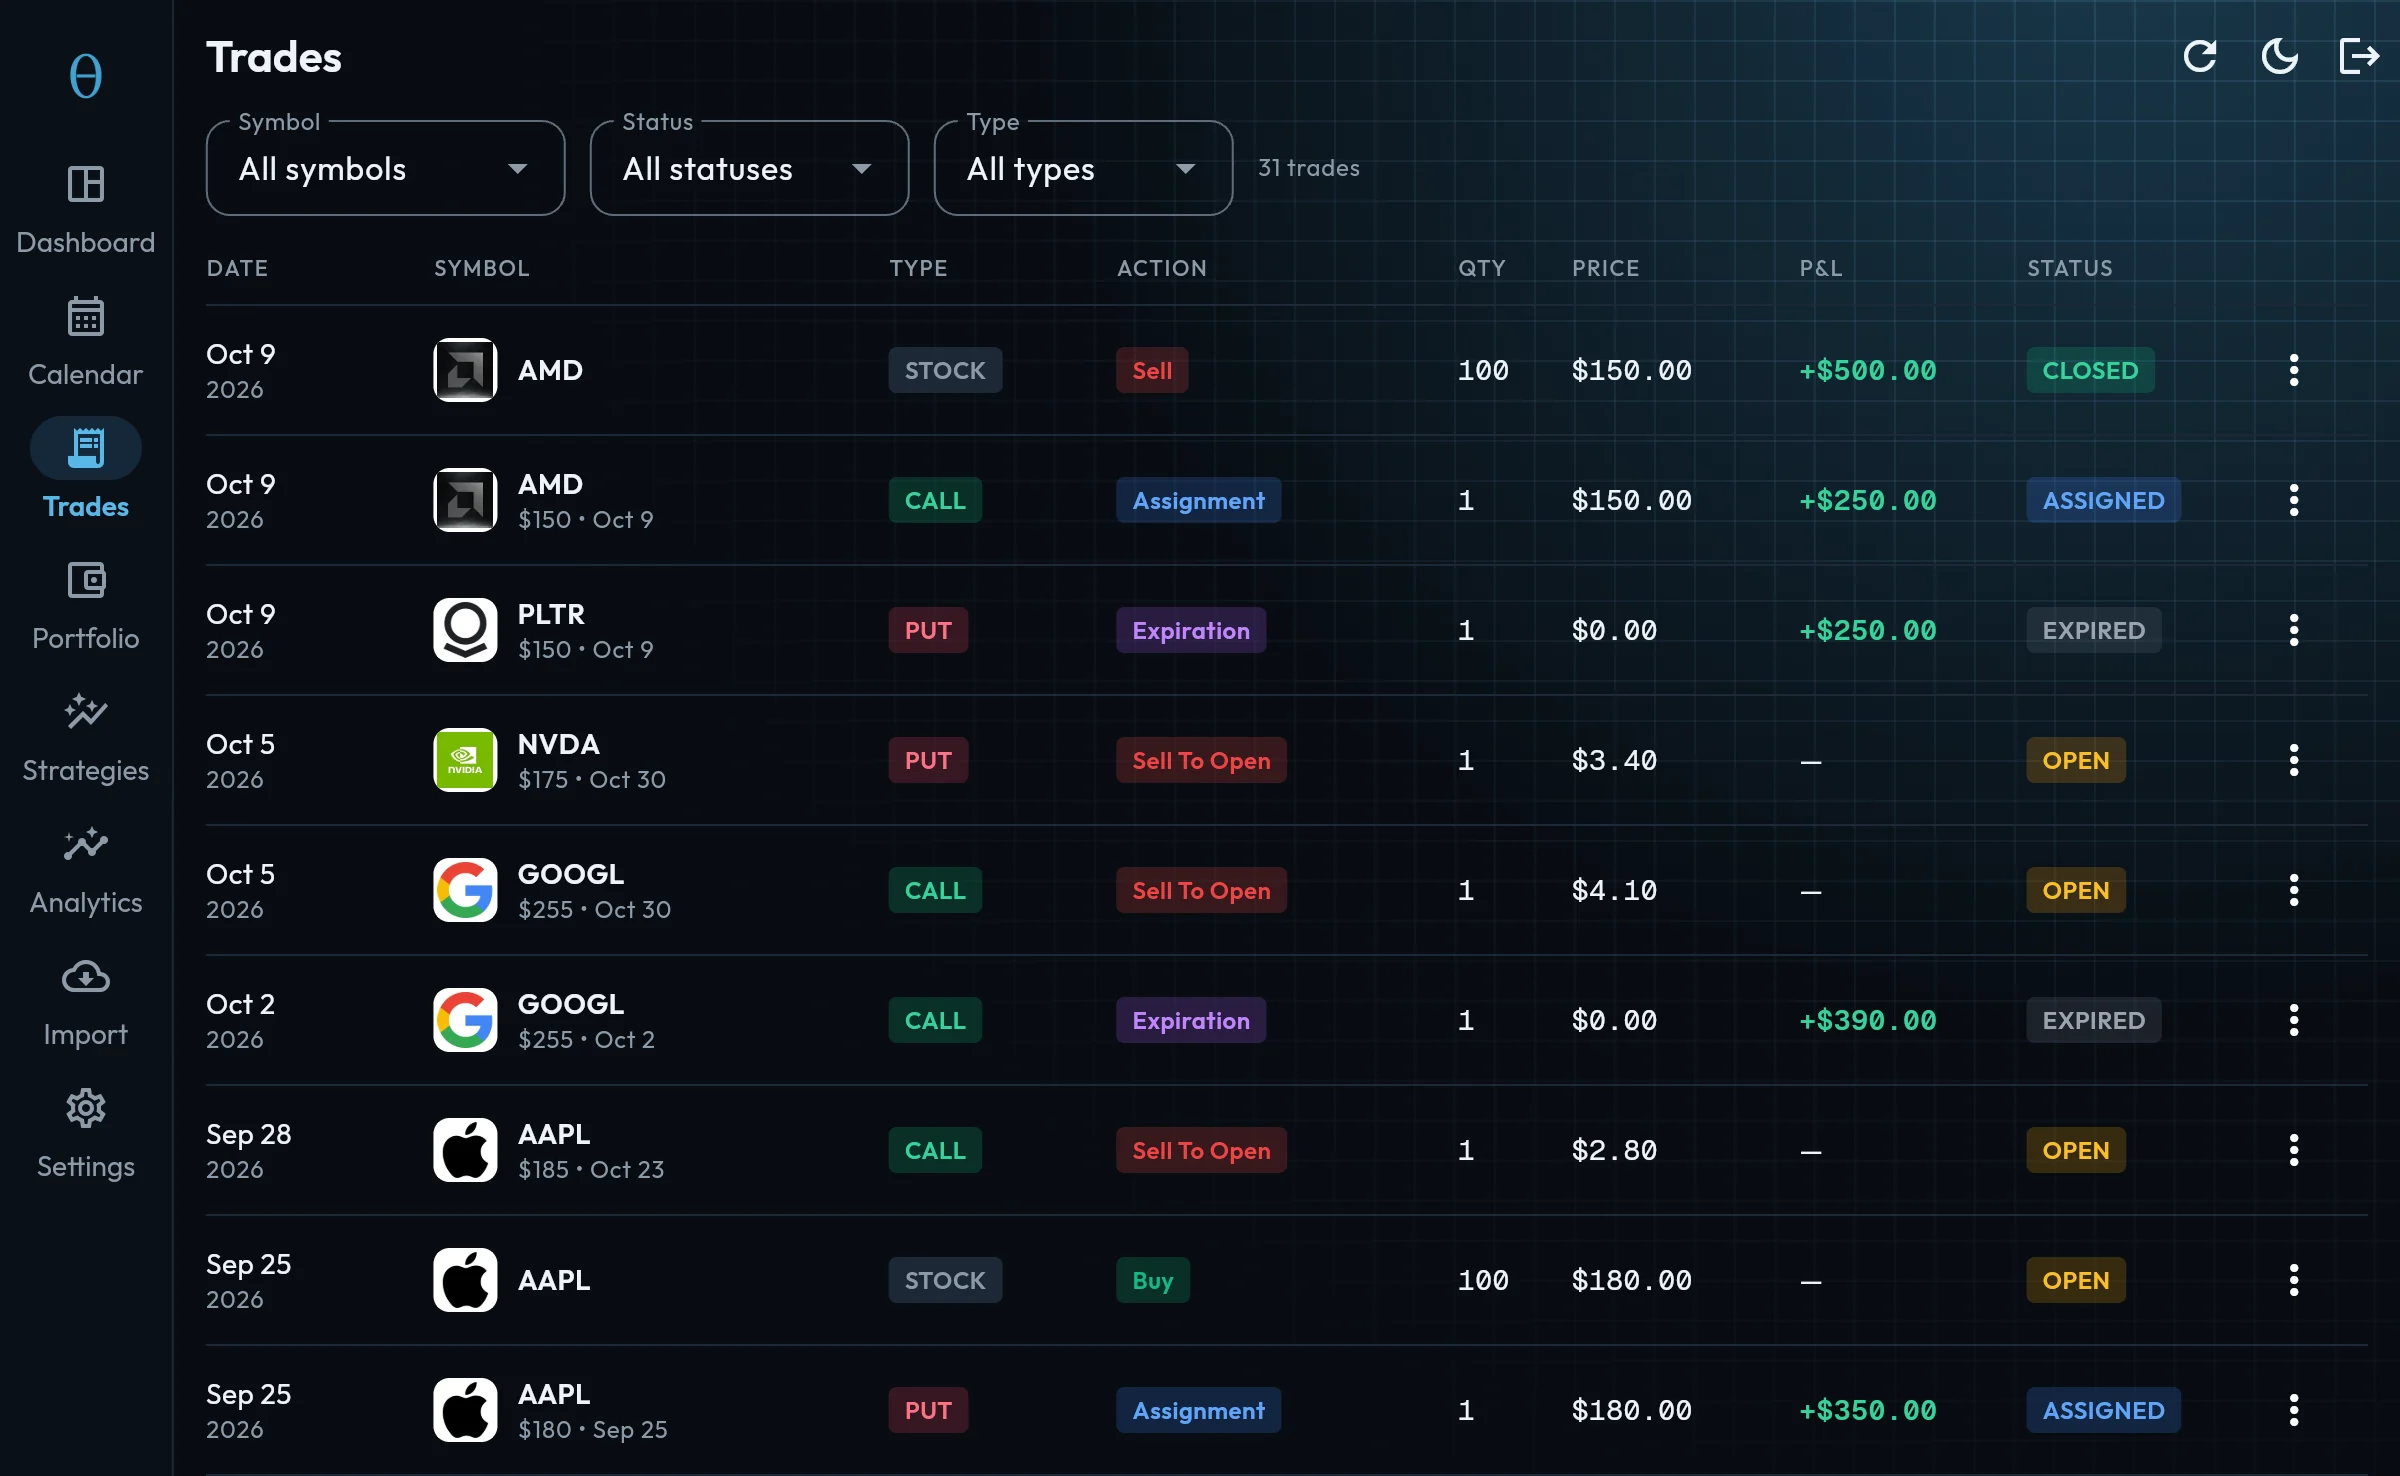Refresh the trades list
The height and width of the screenshot is (1476, 2400).
2200,56
